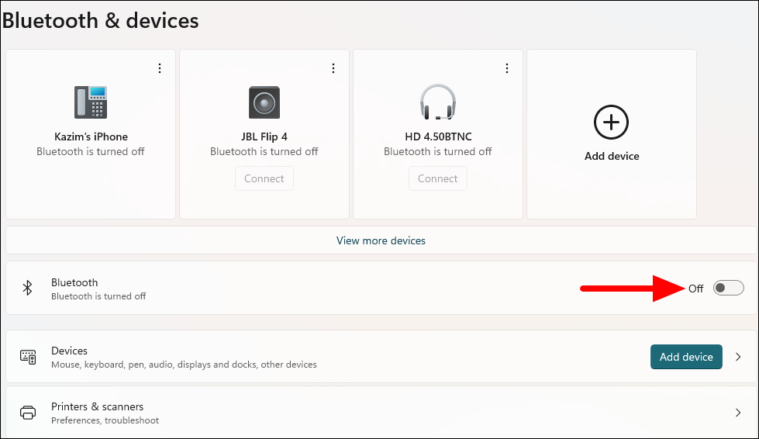Viewport: 759px width, 439px height.
Task: Select the HD 4.50BTNC name text
Action: [438, 136]
